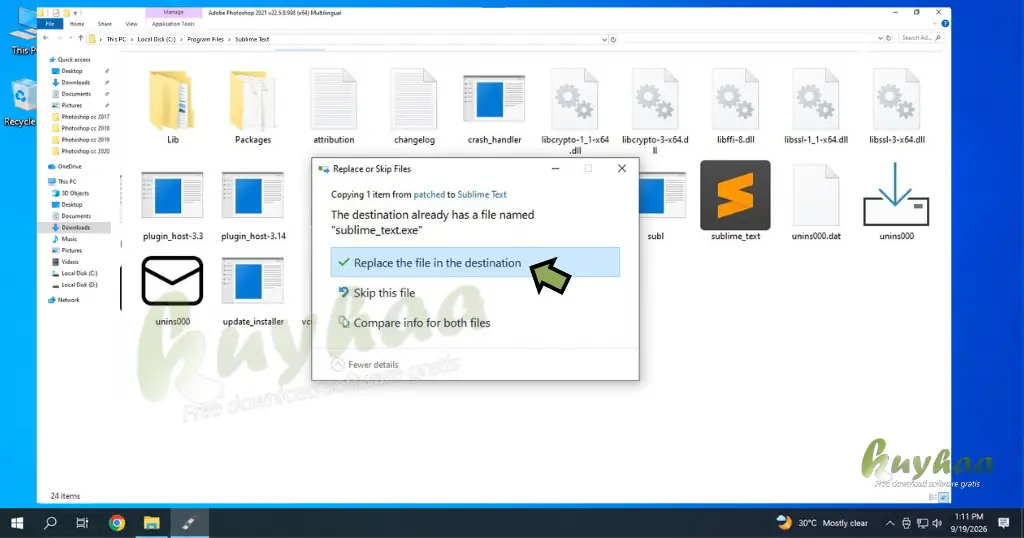Open Task View on taskbar
This screenshot has width=1024, height=538.
click(82, 523)
